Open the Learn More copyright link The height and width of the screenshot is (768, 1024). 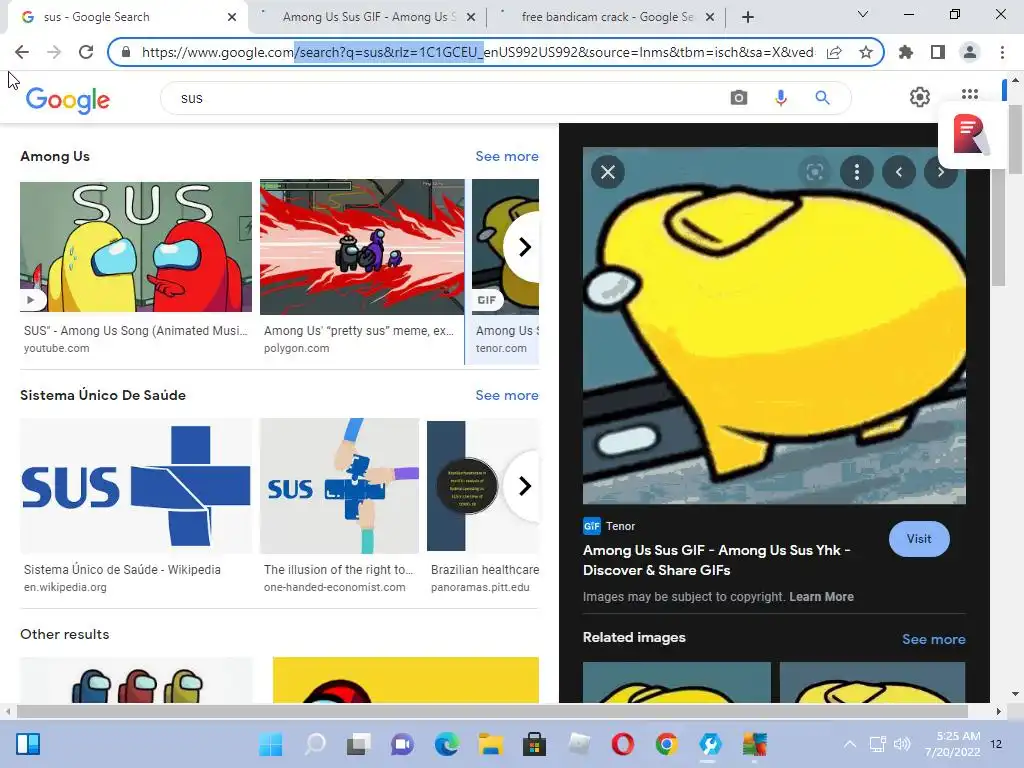point(821,597)
